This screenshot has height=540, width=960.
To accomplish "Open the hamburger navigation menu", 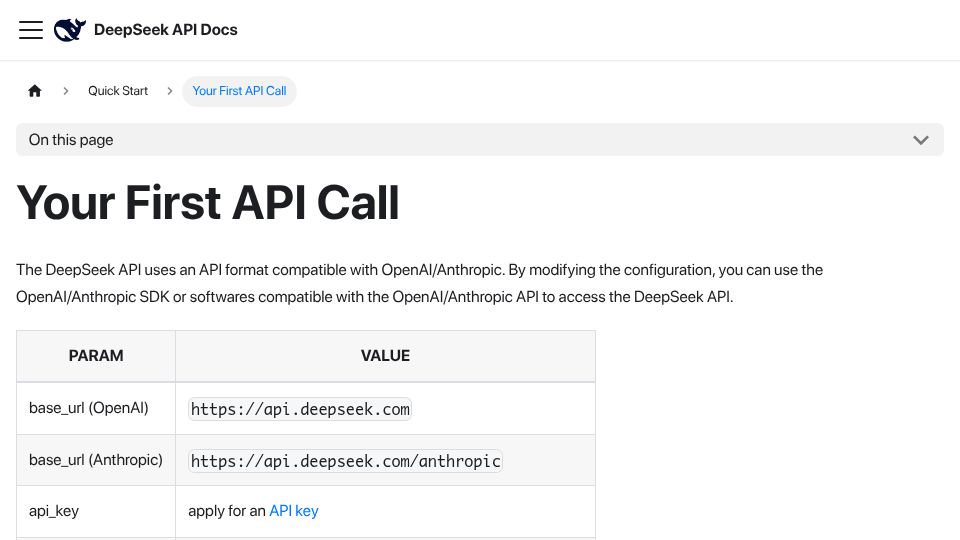I will pos(31,30).
